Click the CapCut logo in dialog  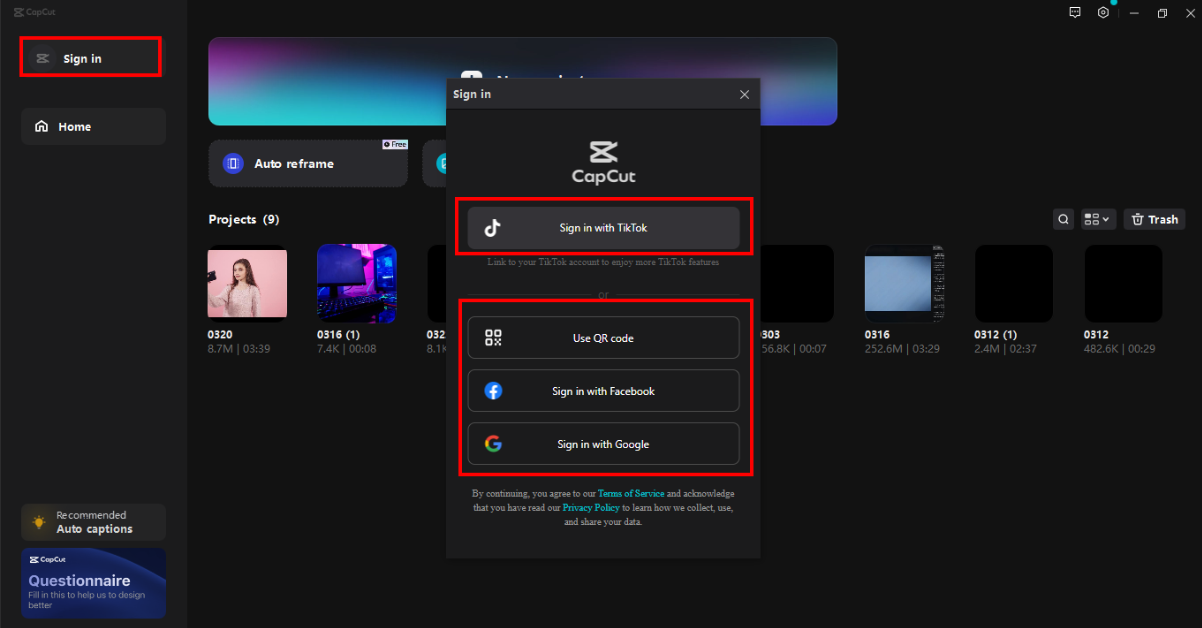click(x=603, y=163)
